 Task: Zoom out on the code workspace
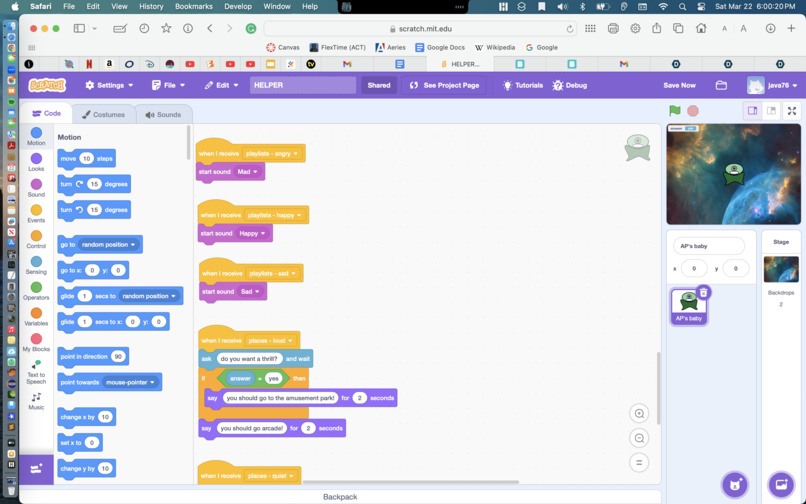click(639, 438)
